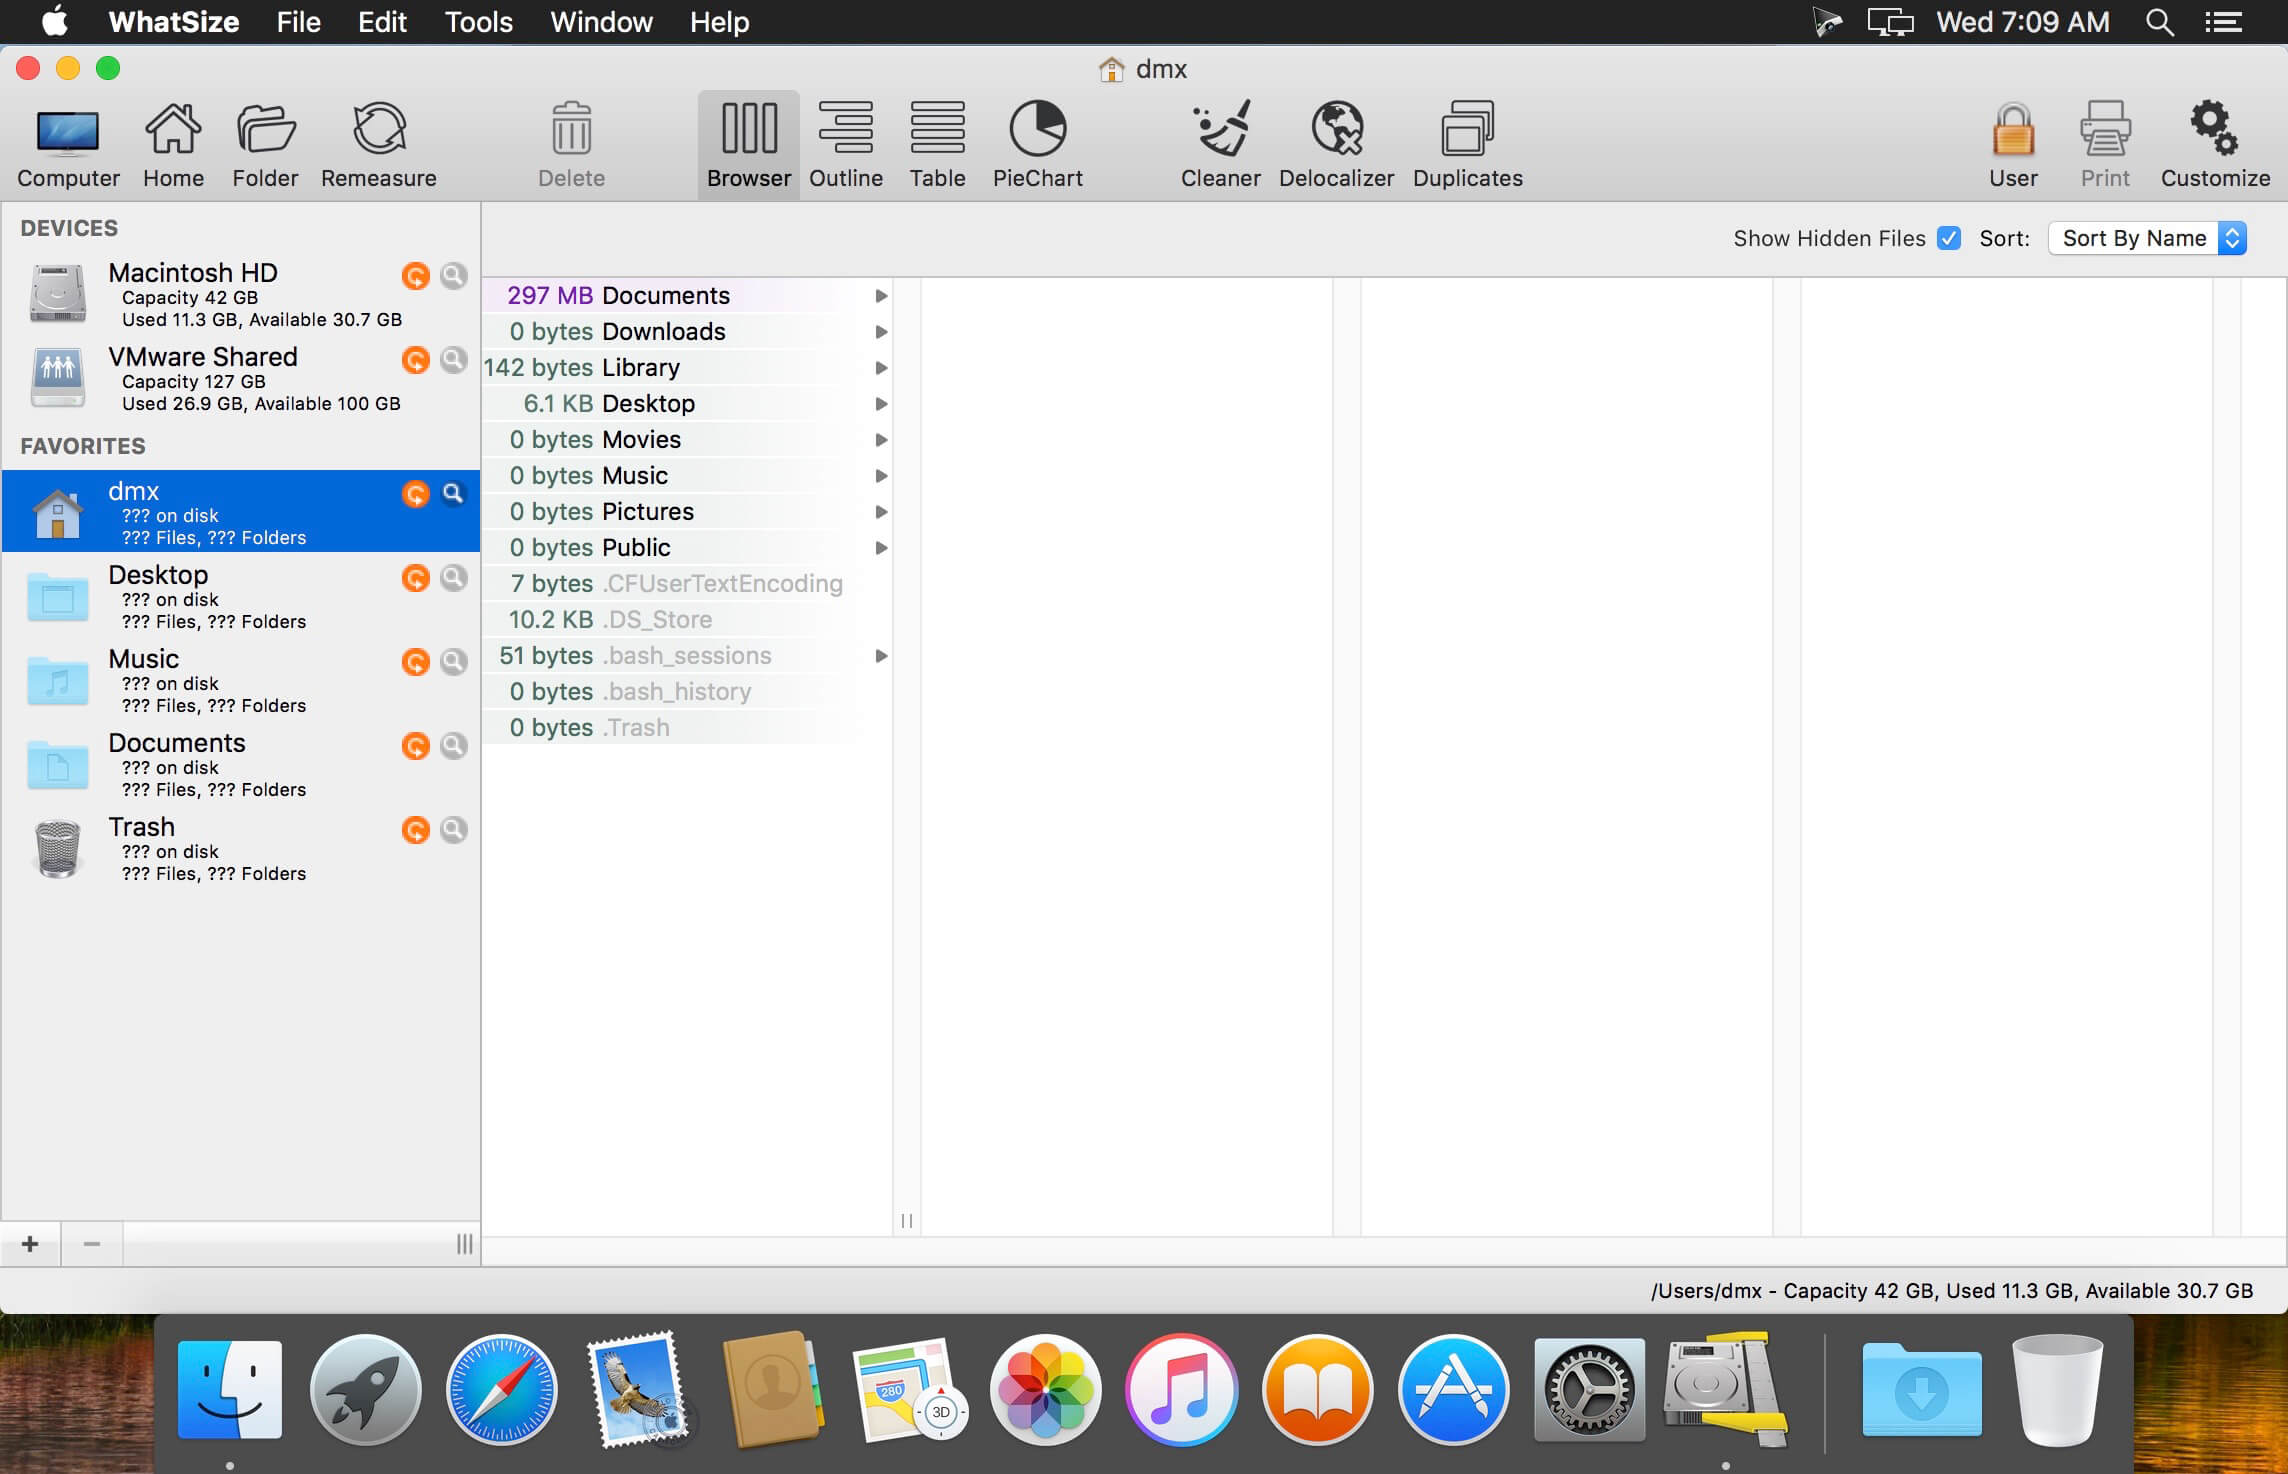2288x1474 pixels.
Task: Select the .bash_history file row
Action: pyautogui.click(x=687, y=692)
